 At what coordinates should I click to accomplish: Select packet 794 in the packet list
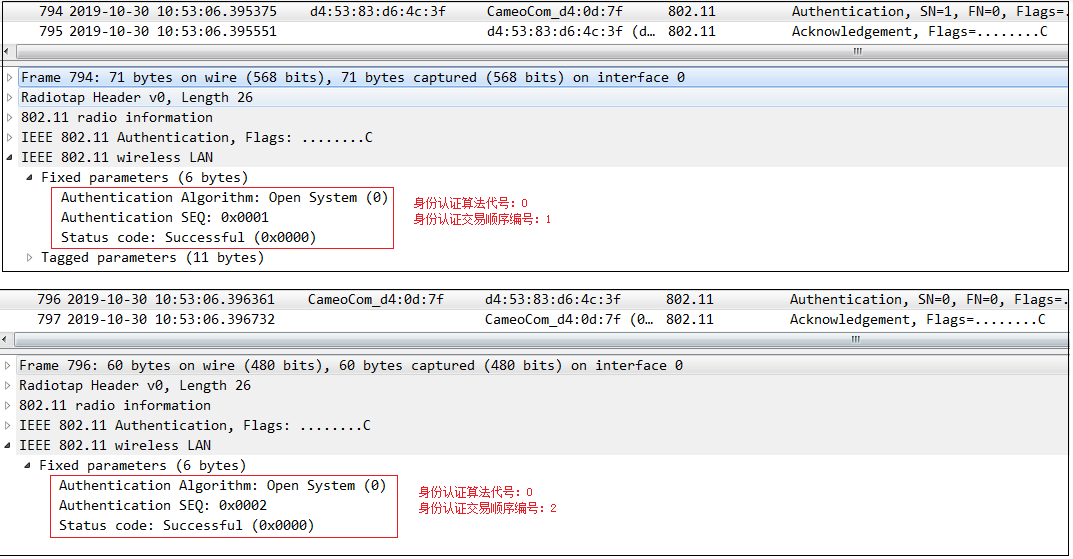[535, 12]
